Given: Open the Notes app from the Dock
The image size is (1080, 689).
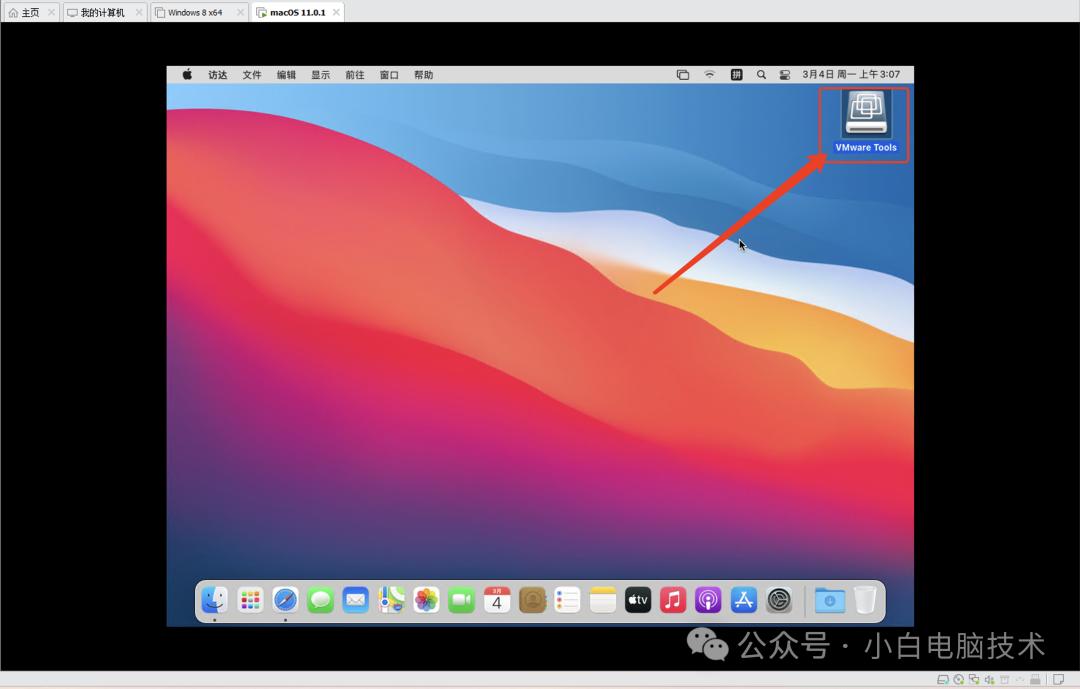Looking at the screenshot, I should [602, 600].
